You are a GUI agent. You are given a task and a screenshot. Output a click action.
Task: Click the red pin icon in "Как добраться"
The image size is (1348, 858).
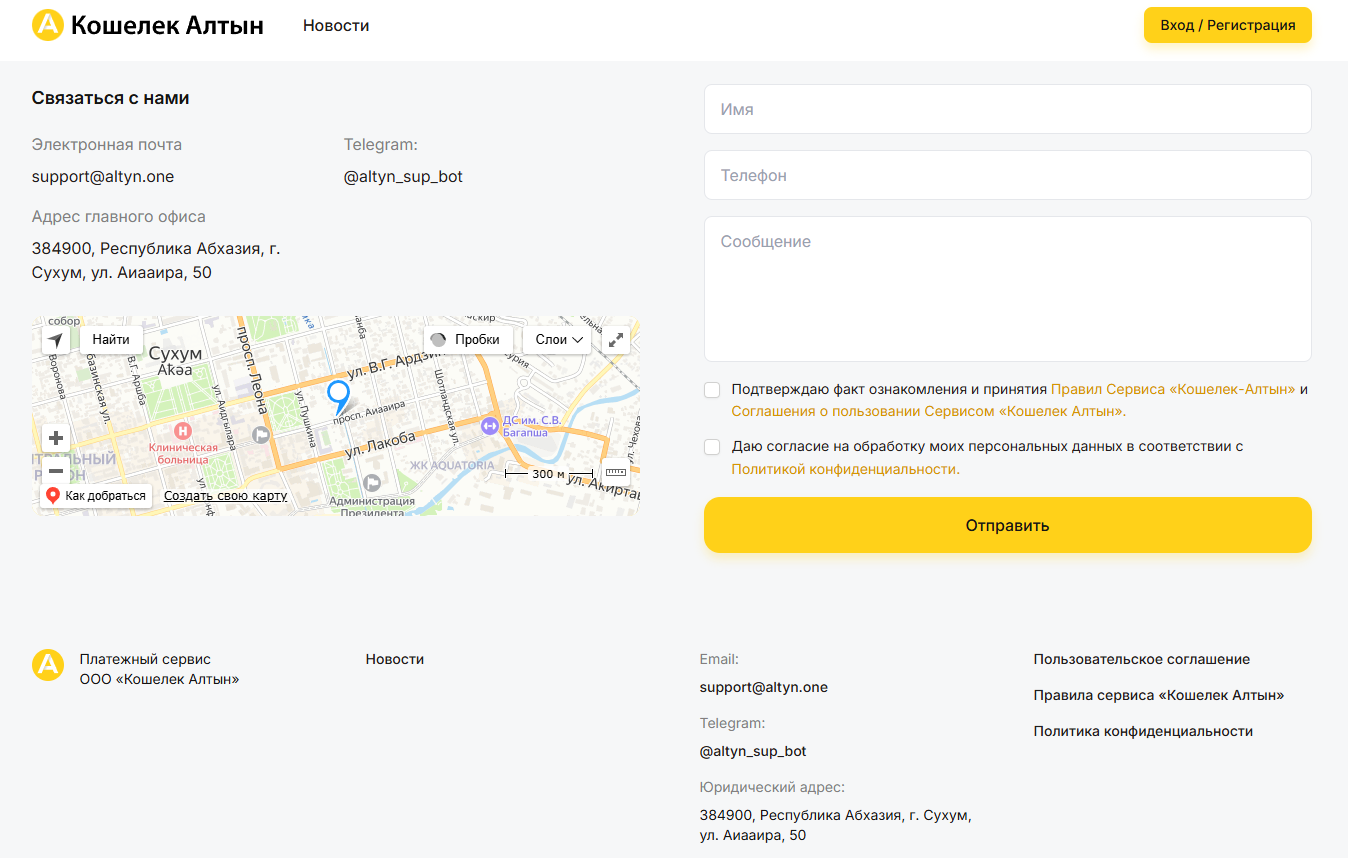[x=53, y=495]
